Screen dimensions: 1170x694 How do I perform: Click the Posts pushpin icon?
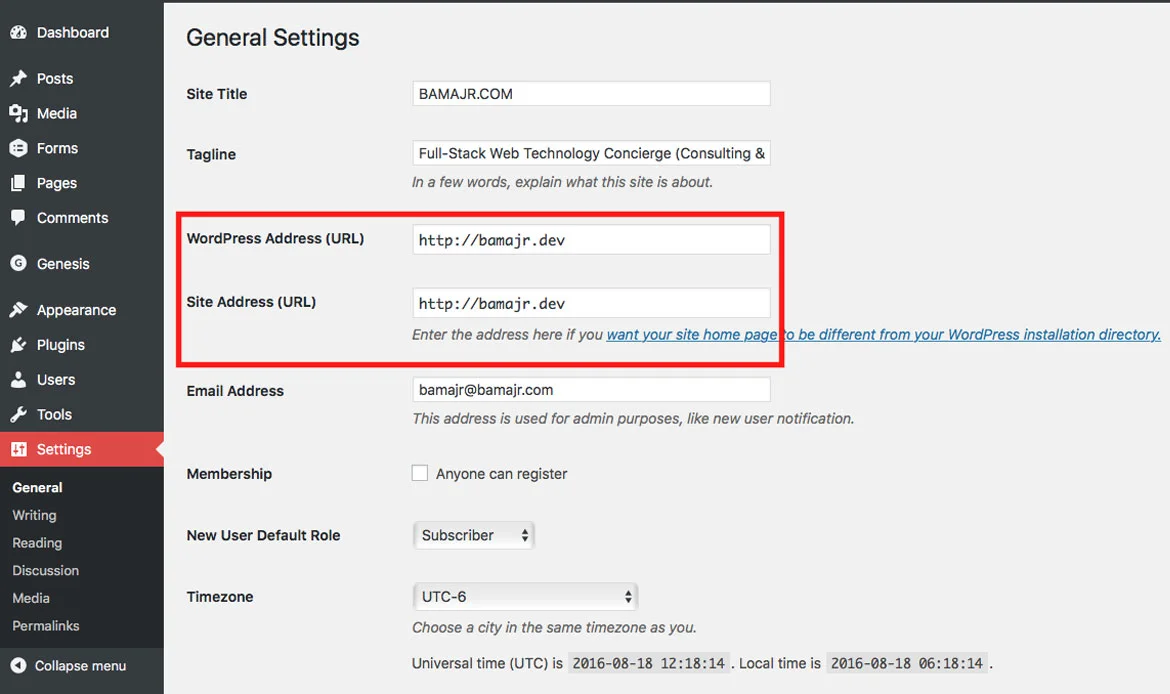tap(18, 79)
